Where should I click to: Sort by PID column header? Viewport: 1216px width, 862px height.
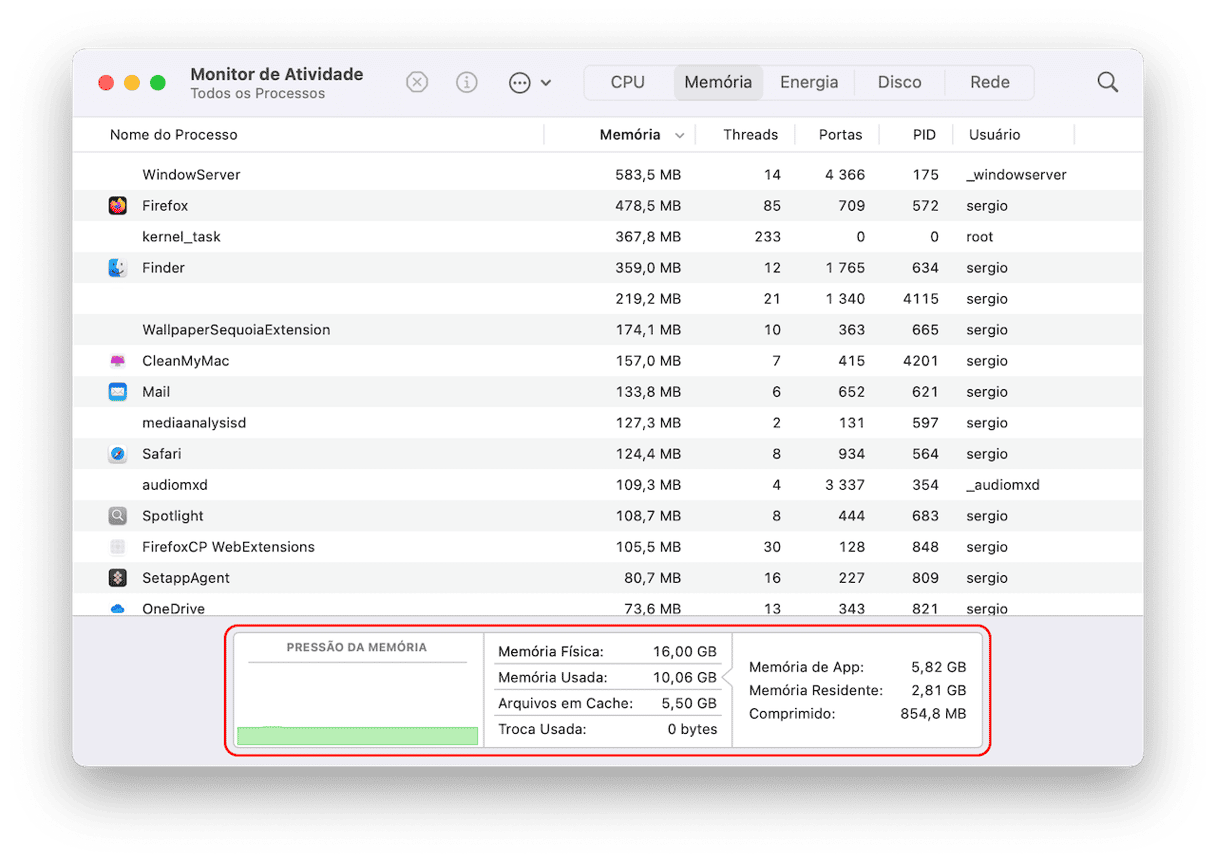(924, 135)
